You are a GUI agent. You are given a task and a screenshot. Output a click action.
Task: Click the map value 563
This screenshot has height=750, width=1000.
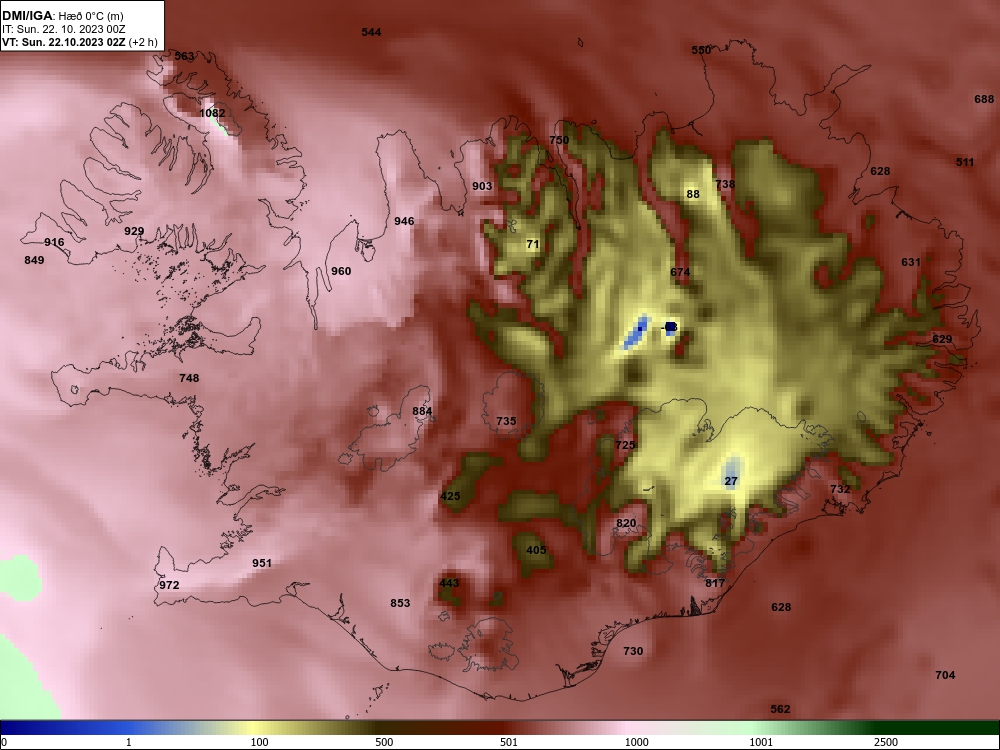pos(184,56)
